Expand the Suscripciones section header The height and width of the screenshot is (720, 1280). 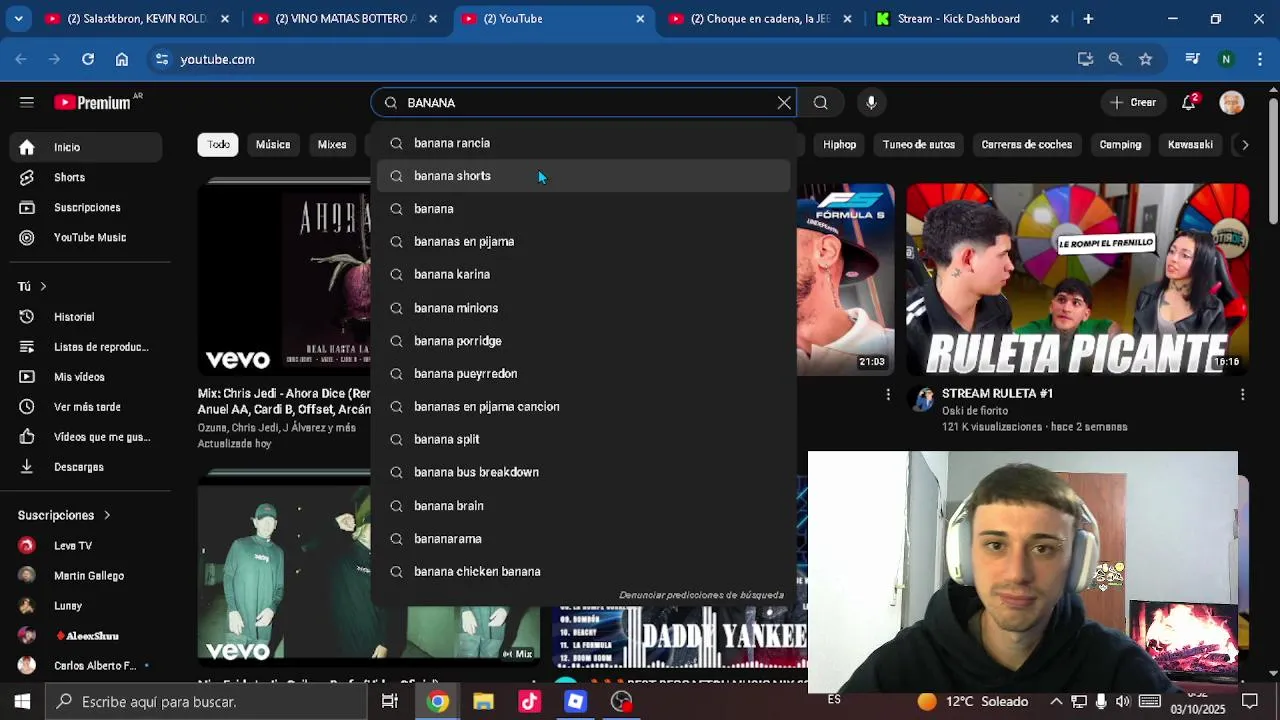pos(64,515)
